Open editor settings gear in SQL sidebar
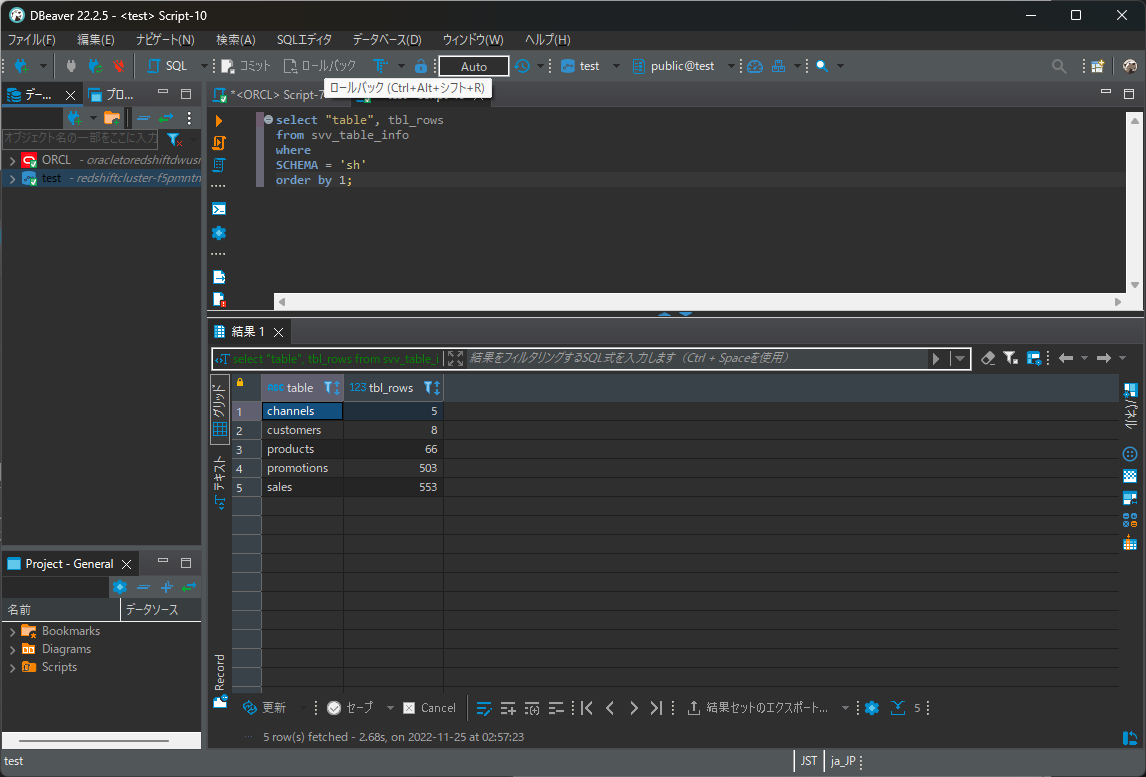Viewport: 1146px width, 777px height. pyautogui.click(x=219, y=232)
